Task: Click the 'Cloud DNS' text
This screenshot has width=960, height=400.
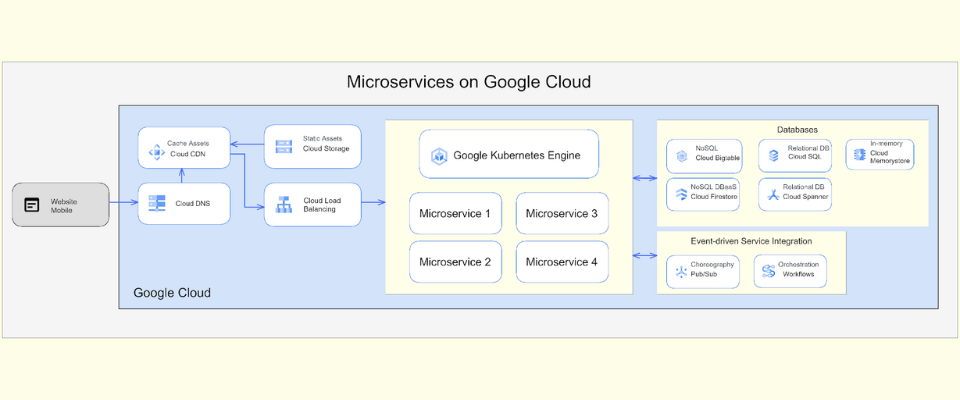Action: point(193,203)
